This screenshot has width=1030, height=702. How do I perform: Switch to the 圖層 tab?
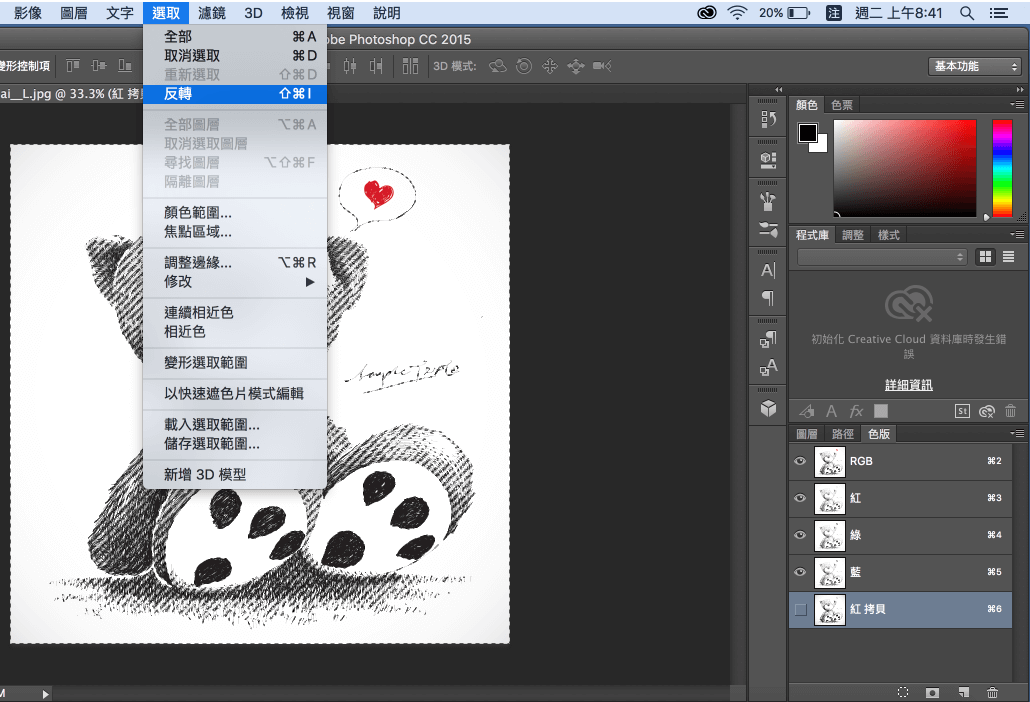click(x=807, y=434)
